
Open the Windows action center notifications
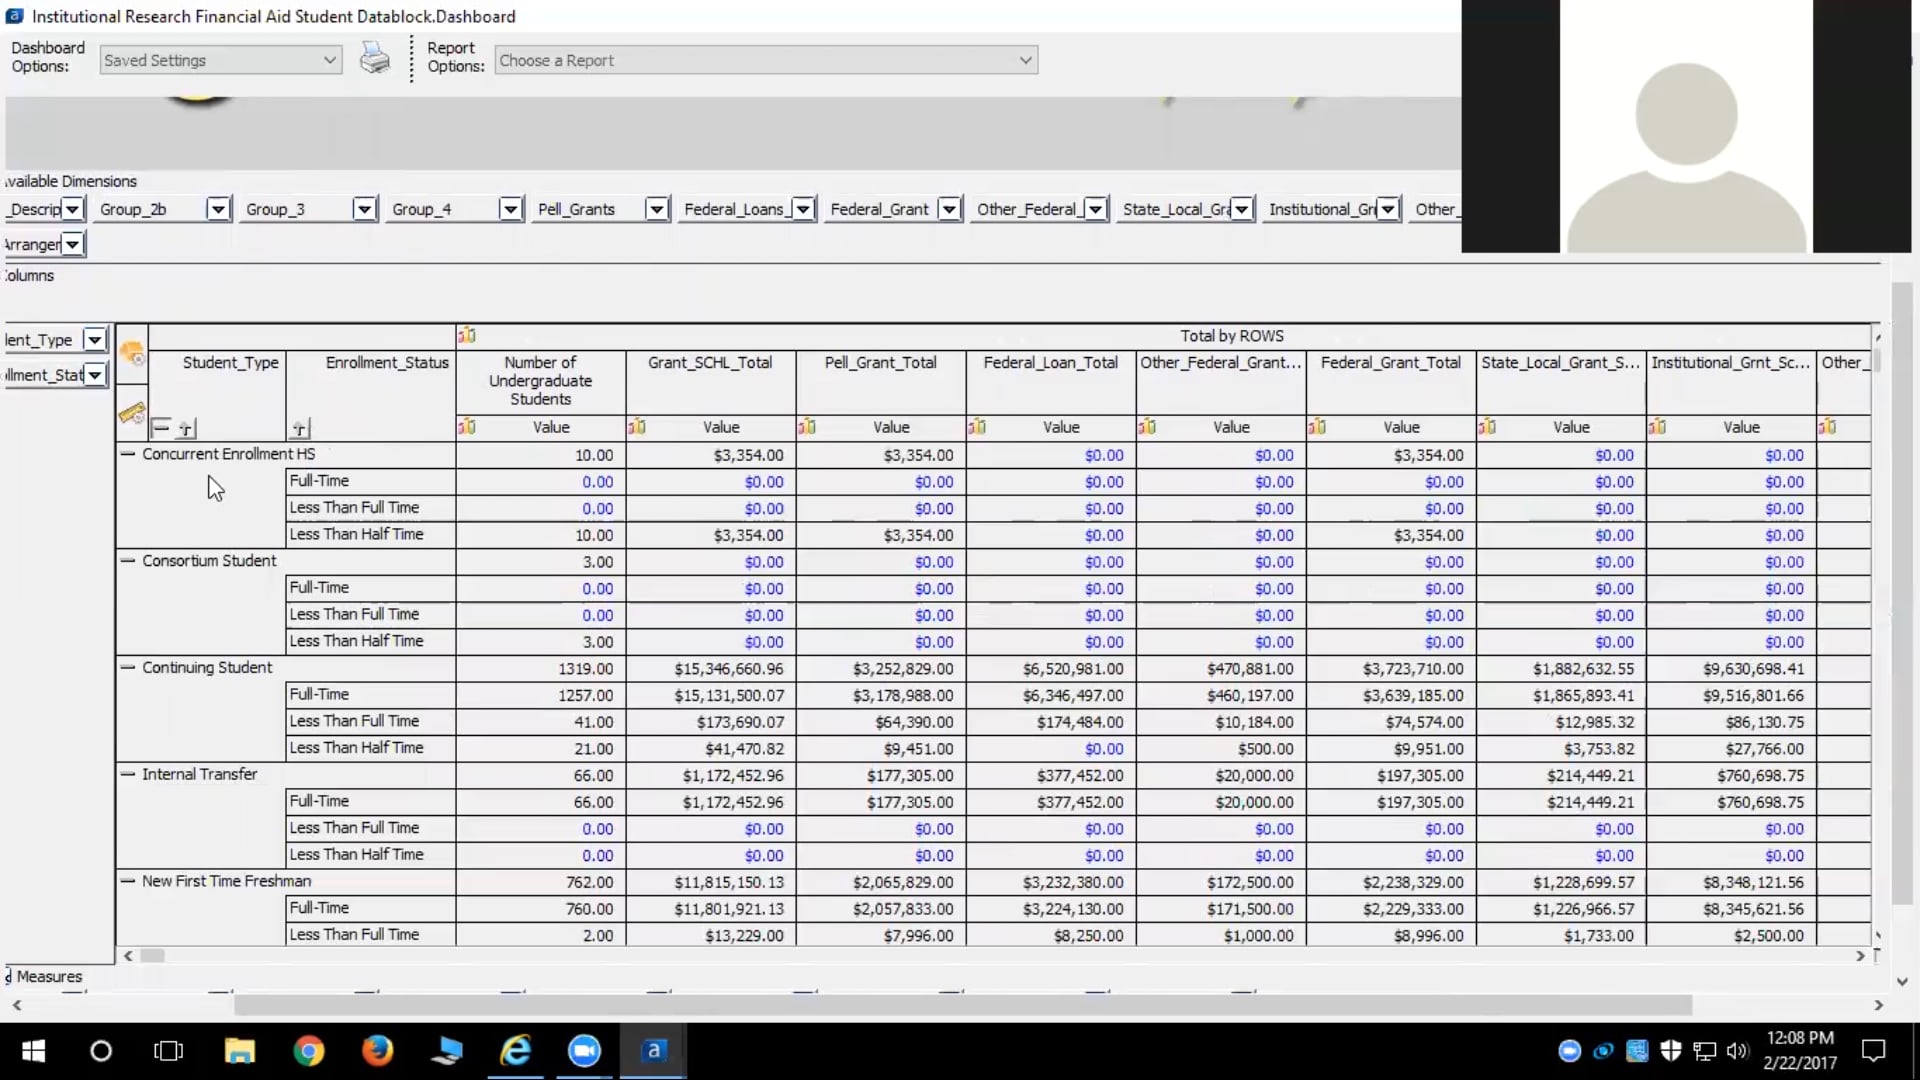click(x=1873, y=1051)
